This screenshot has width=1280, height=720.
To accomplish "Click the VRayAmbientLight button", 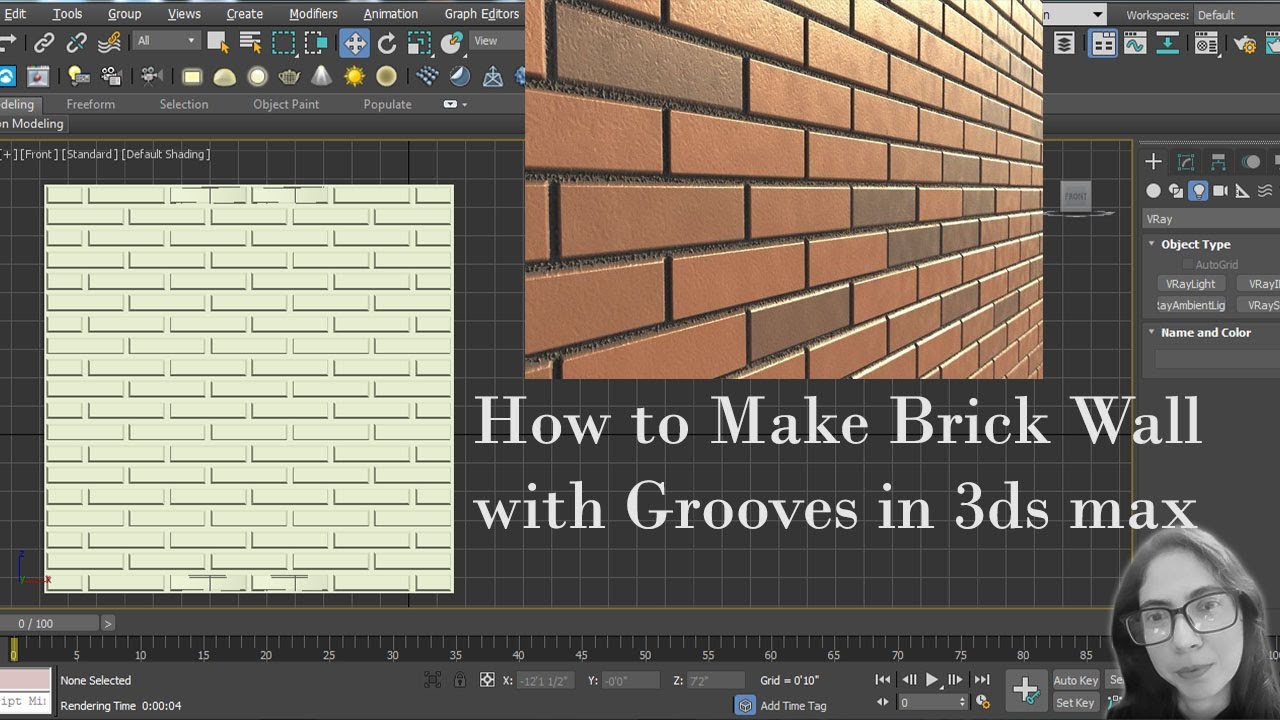I will [x=1190, y=305].
